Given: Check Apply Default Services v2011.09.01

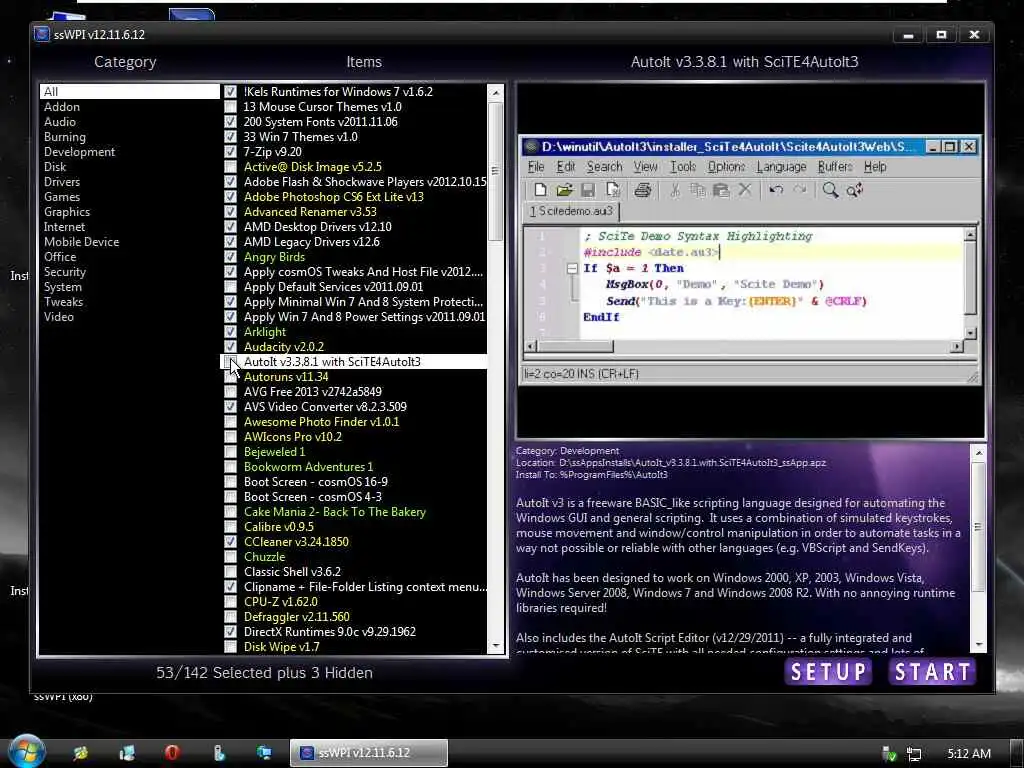Looking at the screenshot, I should coord(231,287).
